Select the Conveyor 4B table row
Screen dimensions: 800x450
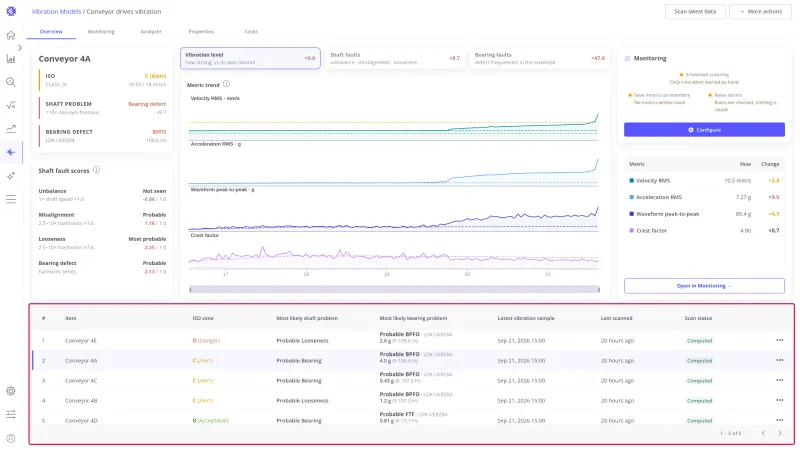(x=412, y=401)
